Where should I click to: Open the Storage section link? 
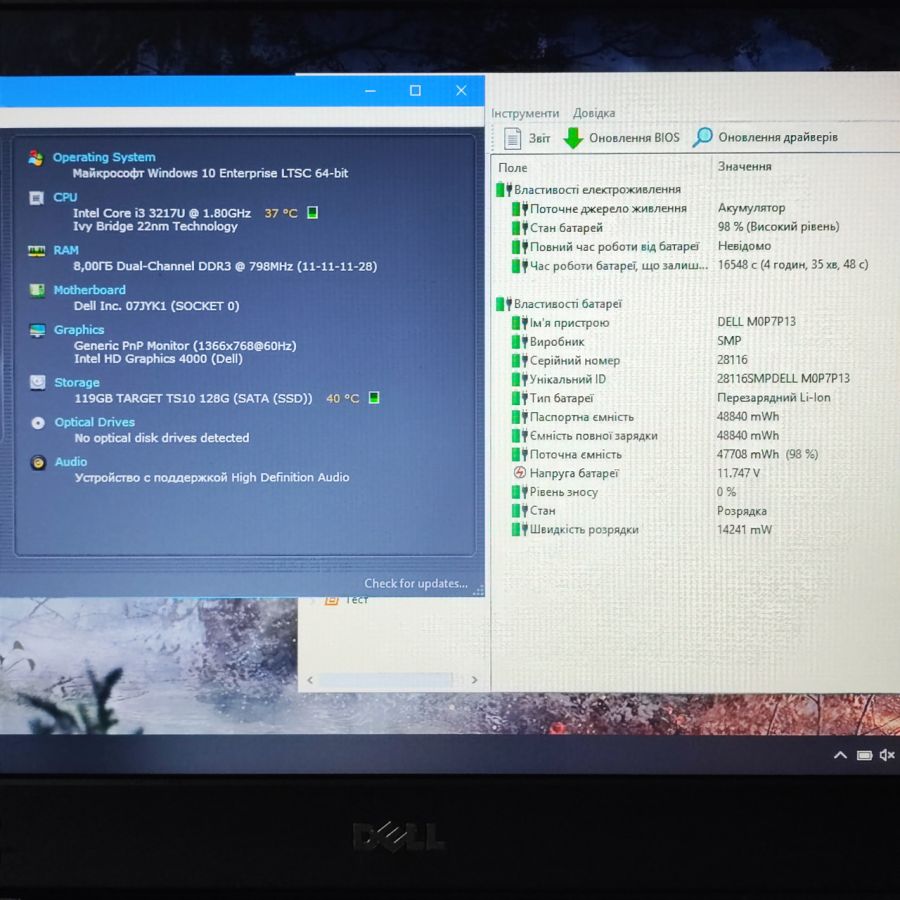[x=77, y=382]
